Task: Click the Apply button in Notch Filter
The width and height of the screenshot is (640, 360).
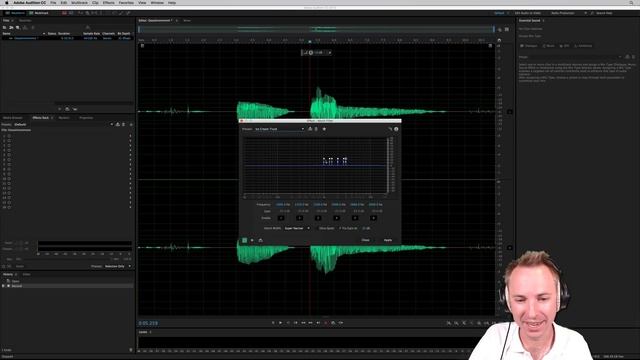Action: click(388, 240)
